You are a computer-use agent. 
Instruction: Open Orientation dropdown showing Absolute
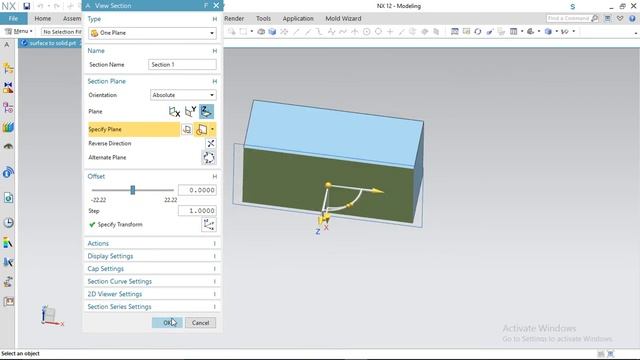pyautogui.click(x=183, y=95)
